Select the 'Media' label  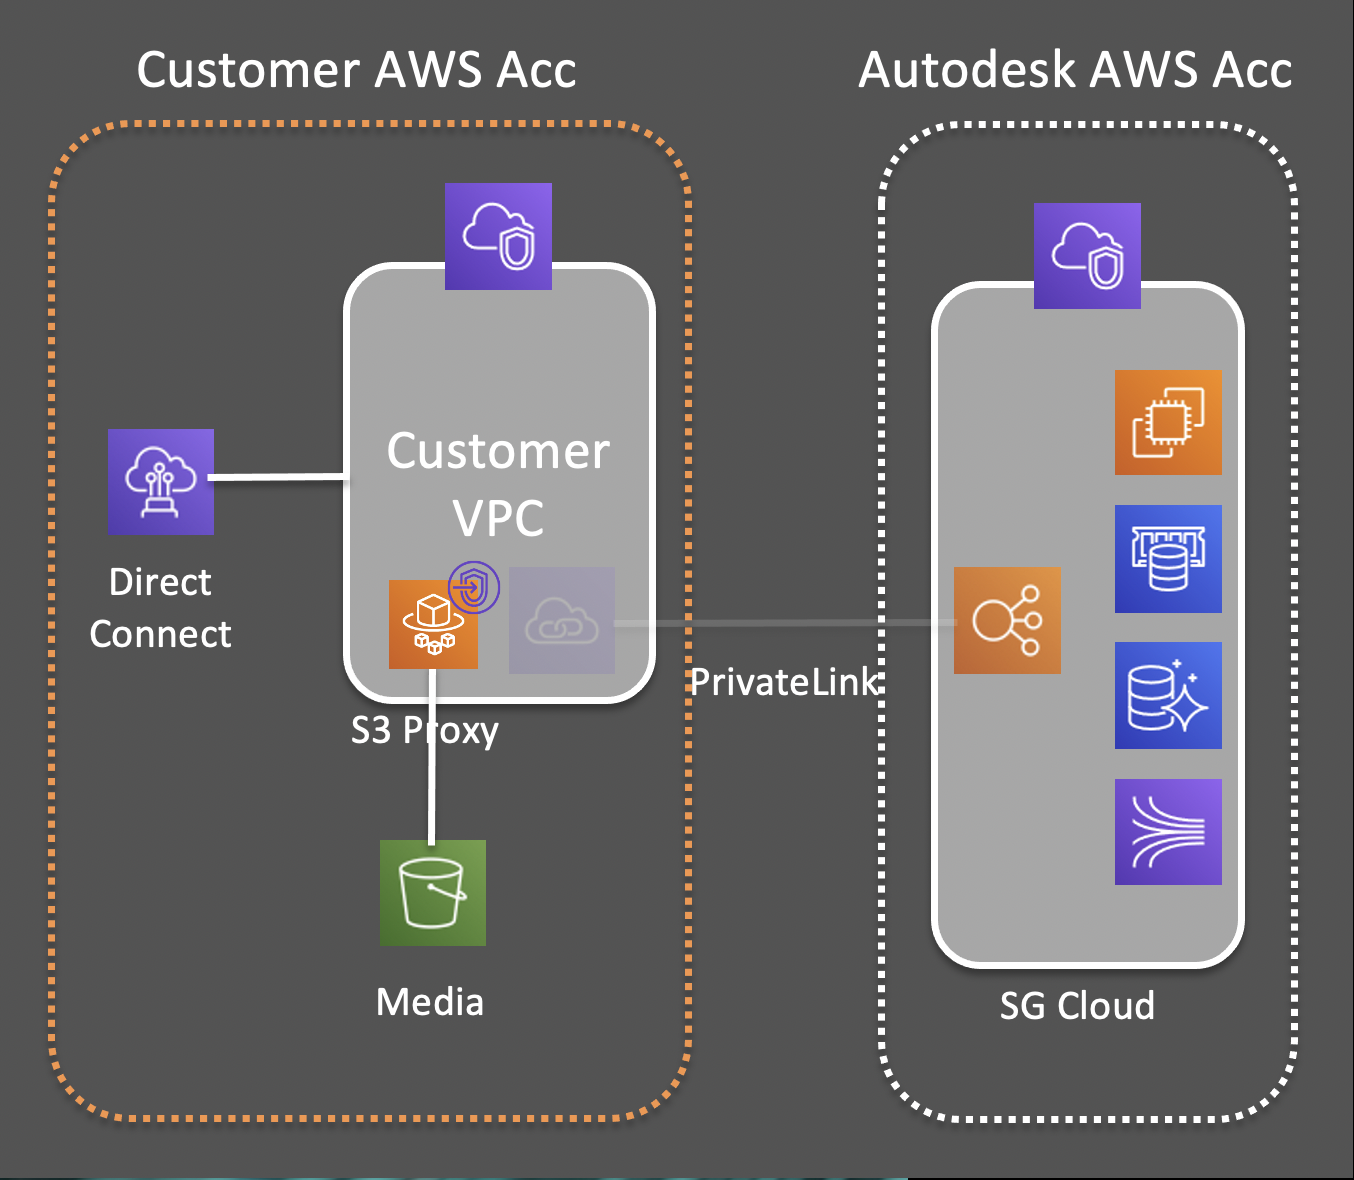click(x=430, y=1002)
